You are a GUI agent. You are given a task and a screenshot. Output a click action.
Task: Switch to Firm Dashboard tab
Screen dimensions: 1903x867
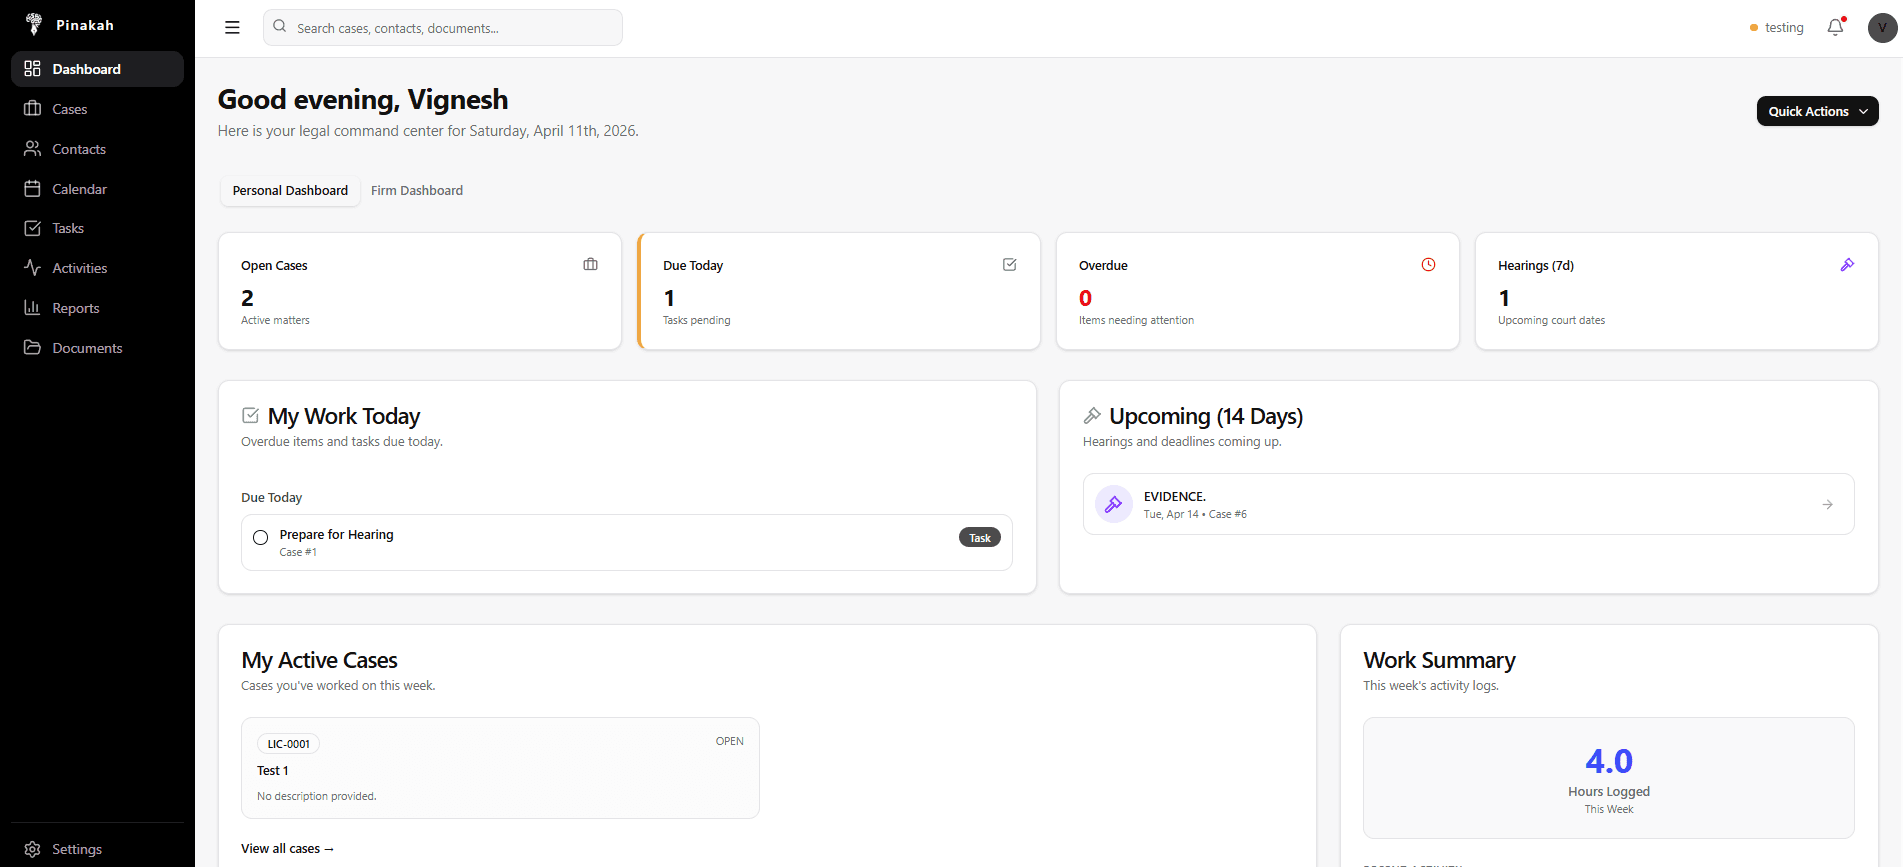coord(417,191)
